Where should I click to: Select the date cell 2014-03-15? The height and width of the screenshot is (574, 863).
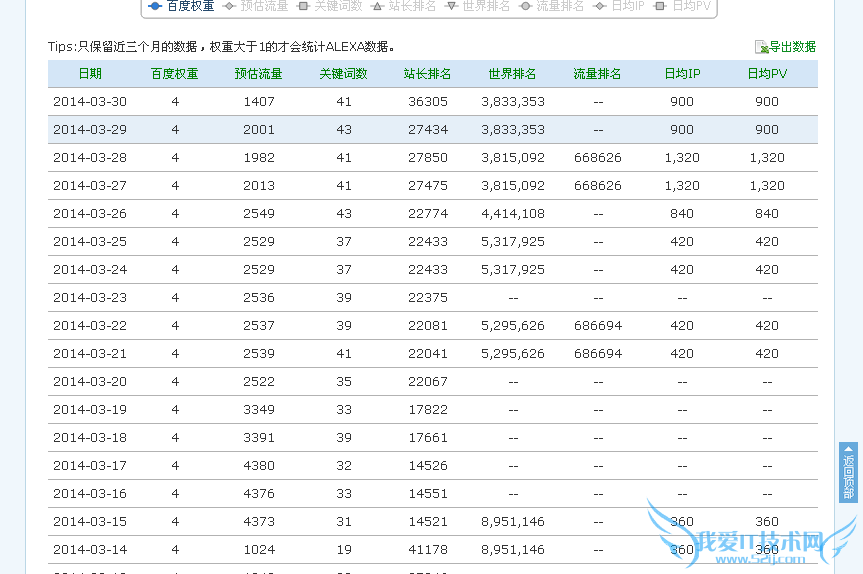point(90,522)
